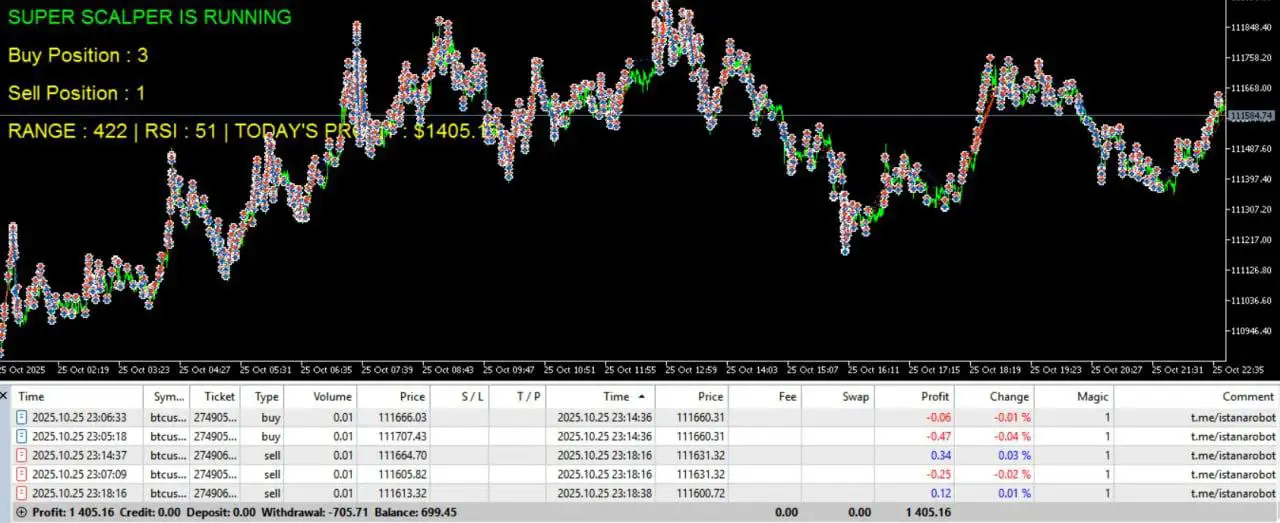1280x523 pixels.
Task: Click the Symbol column header
Action: tap(169, 397)
